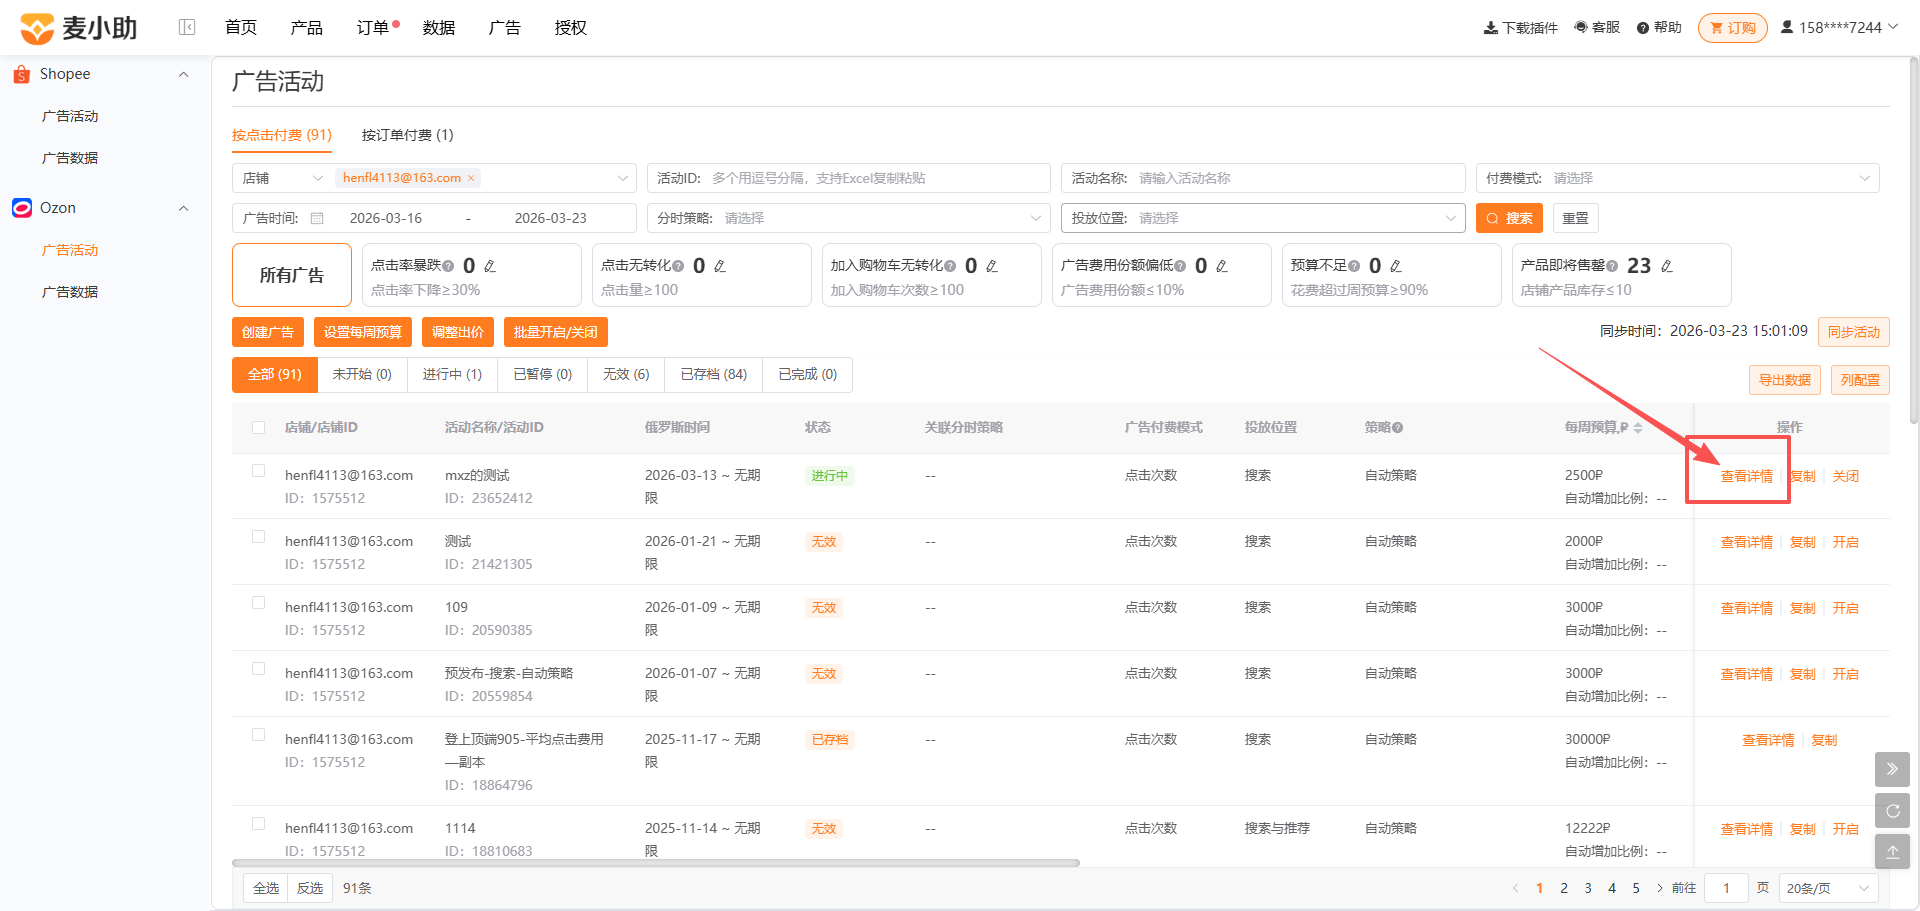Click the Ozon platform icon
Viewport: 1920px width, 911px height.
(x=22, y=208)
